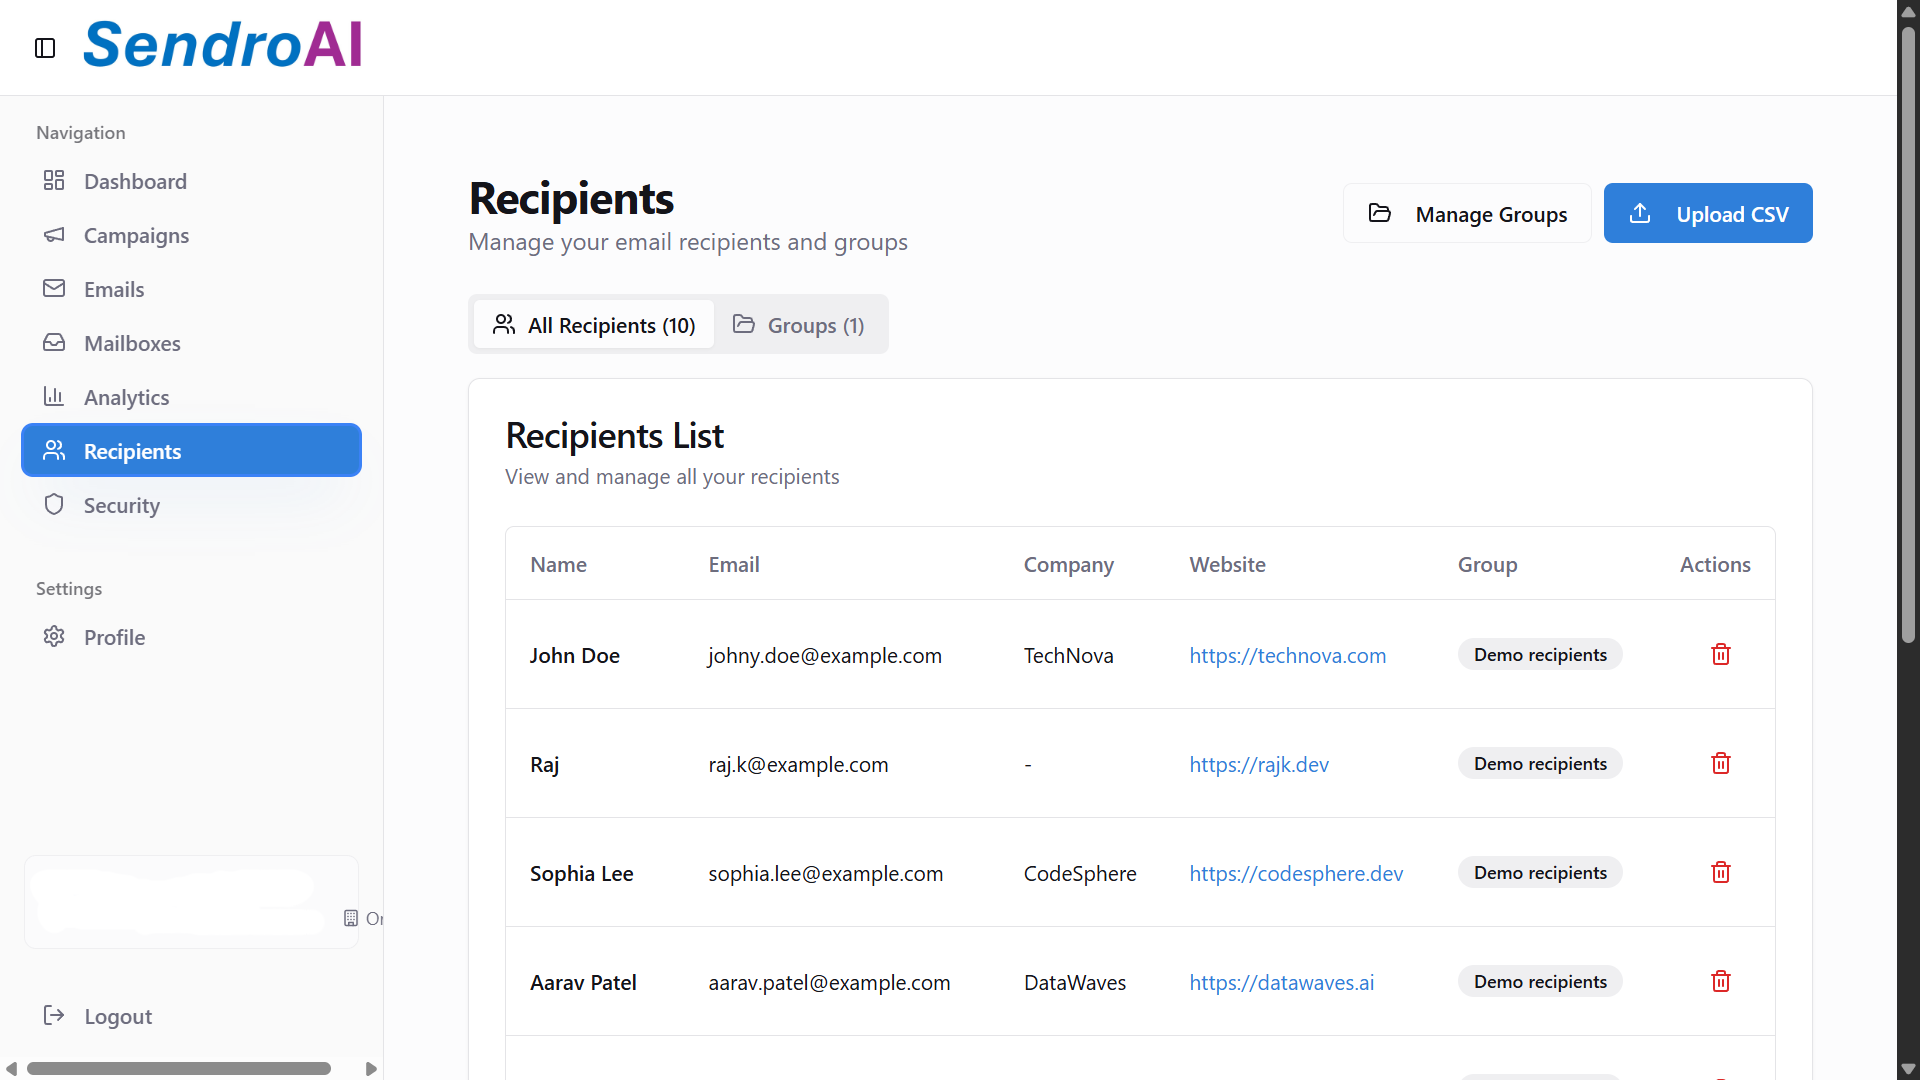Click the Logout icon

(55, 1016)
